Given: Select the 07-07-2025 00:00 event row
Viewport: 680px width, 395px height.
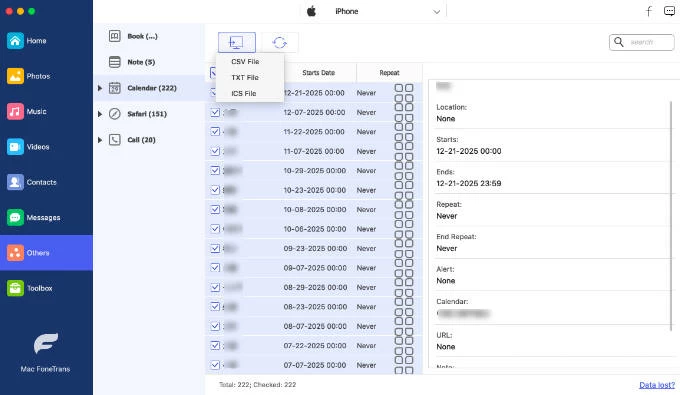Looking at the screenshot, I should 314,365.
